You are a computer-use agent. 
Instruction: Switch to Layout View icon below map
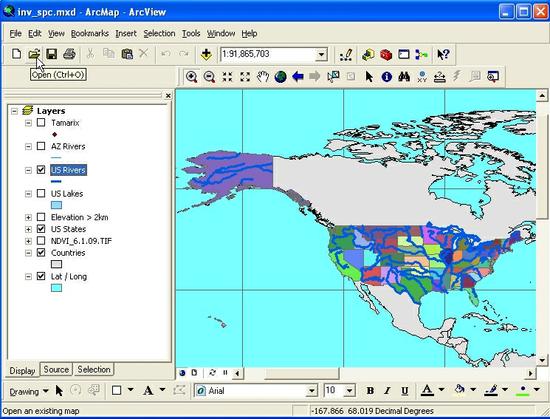pyautogui.click(x=194, y=373)
